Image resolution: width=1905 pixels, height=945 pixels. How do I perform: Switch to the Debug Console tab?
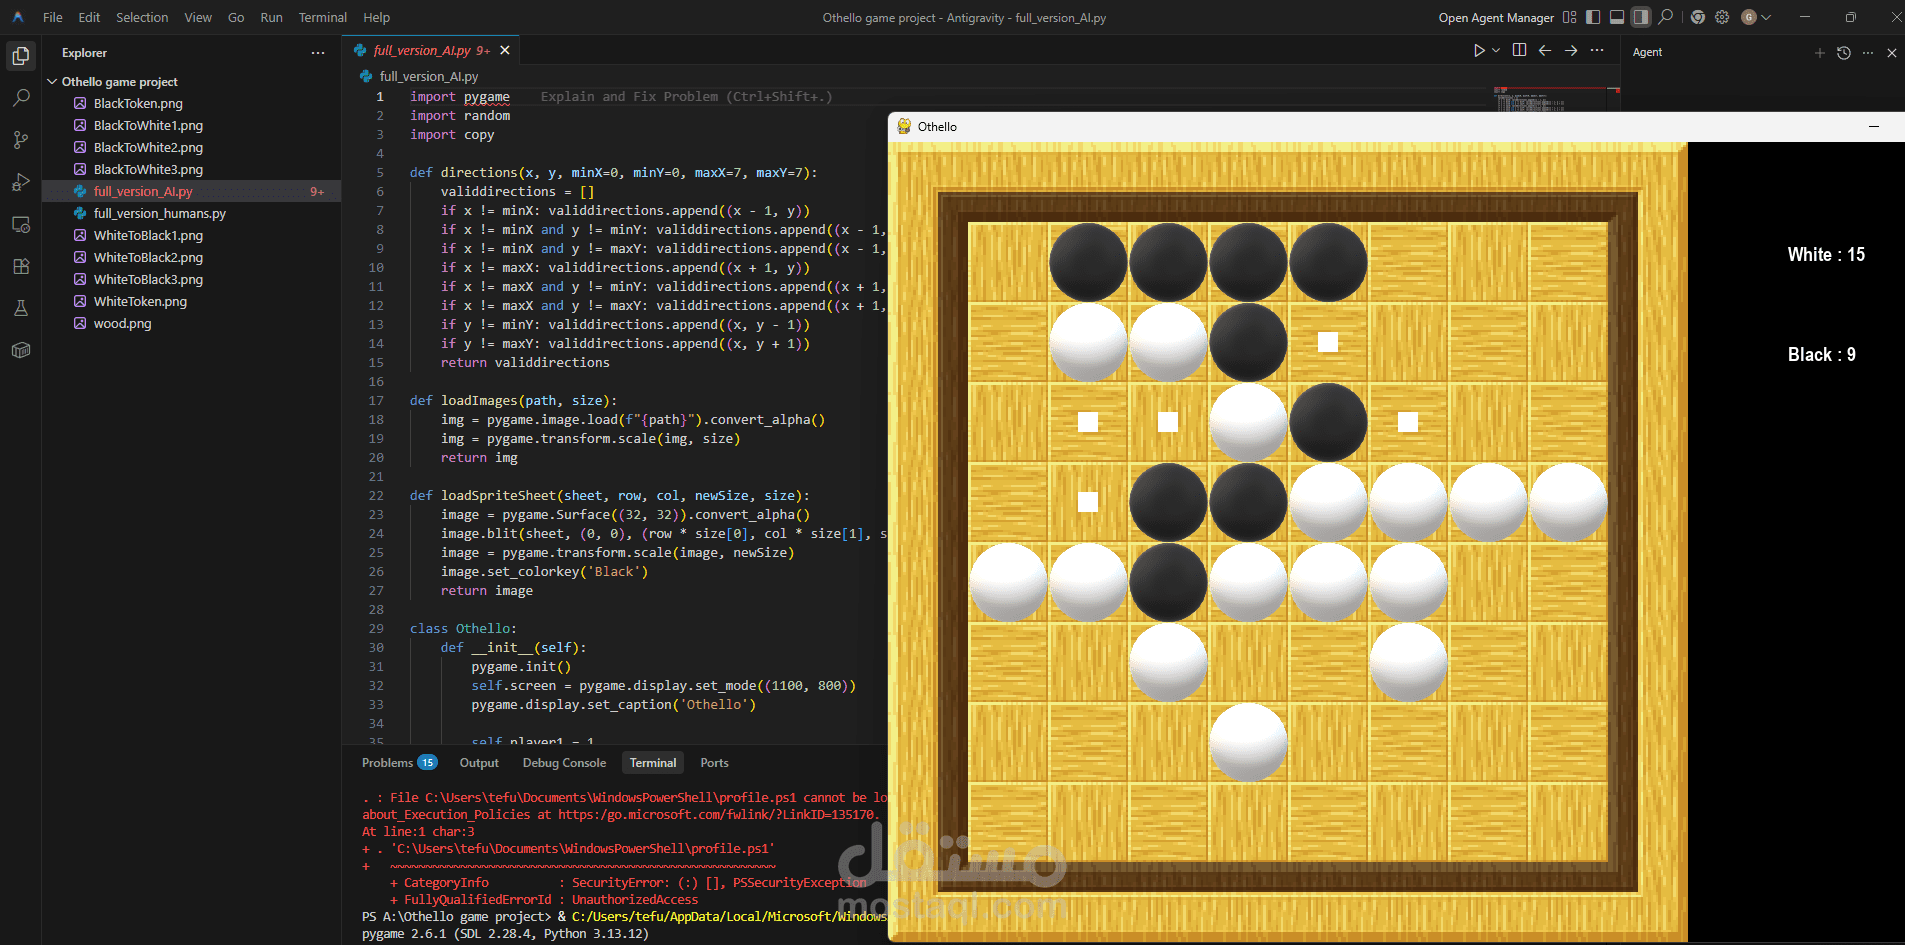pyautogui.click(x=564, y=762)
